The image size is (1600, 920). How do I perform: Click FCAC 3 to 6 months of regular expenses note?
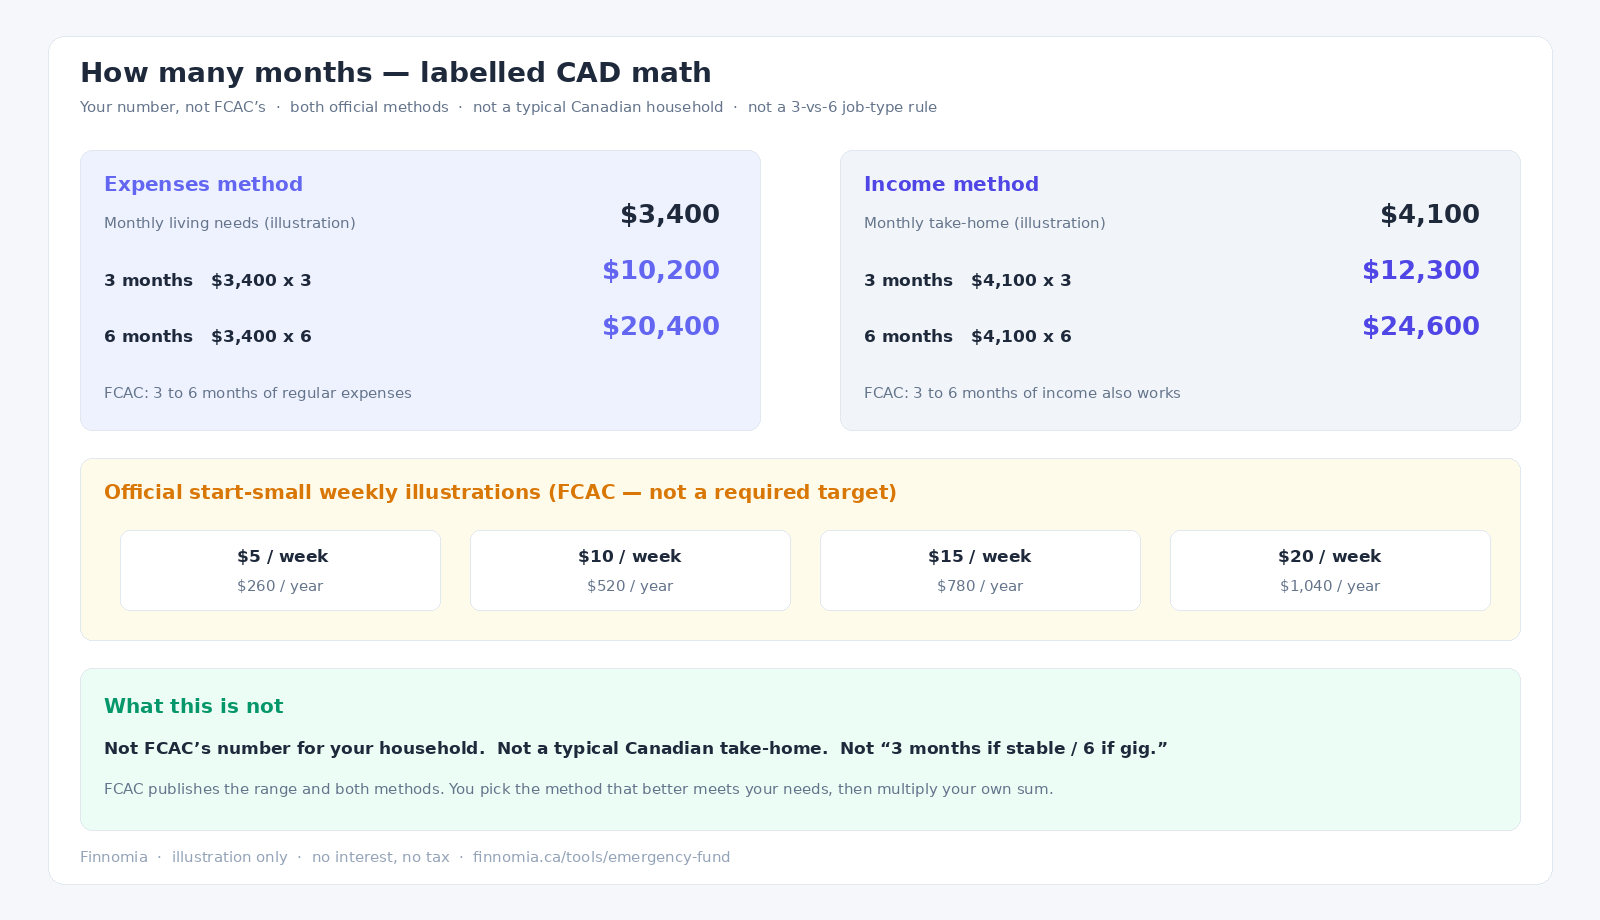coord(258,393)
